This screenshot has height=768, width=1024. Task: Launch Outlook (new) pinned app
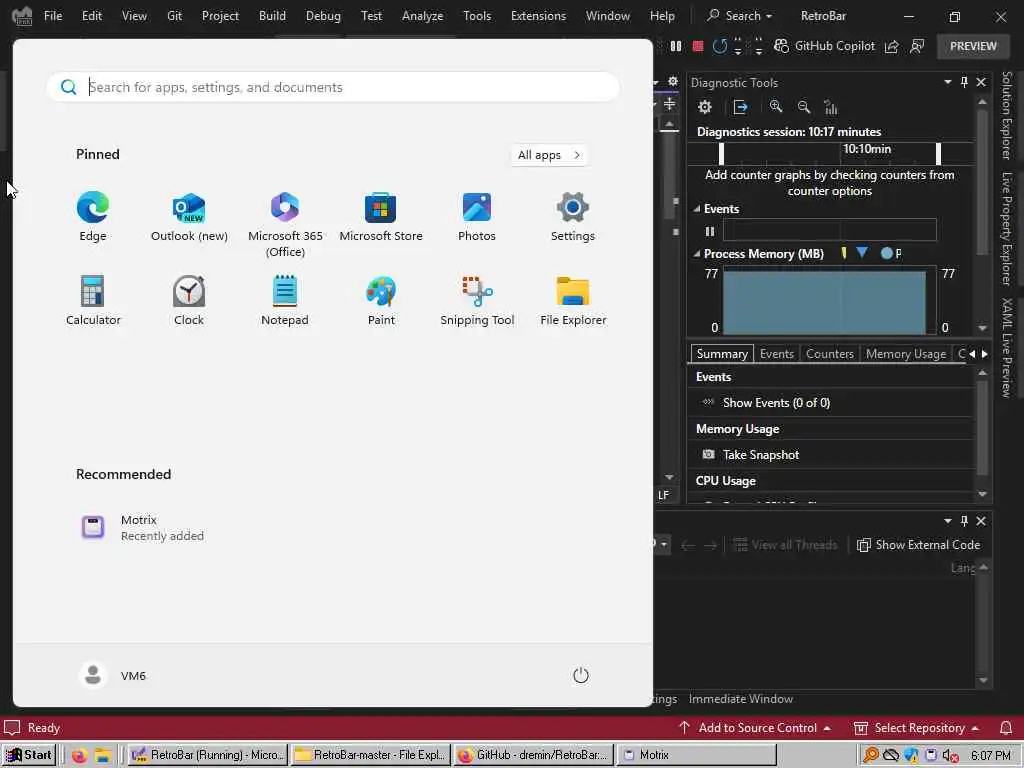(x=189, y=217)
